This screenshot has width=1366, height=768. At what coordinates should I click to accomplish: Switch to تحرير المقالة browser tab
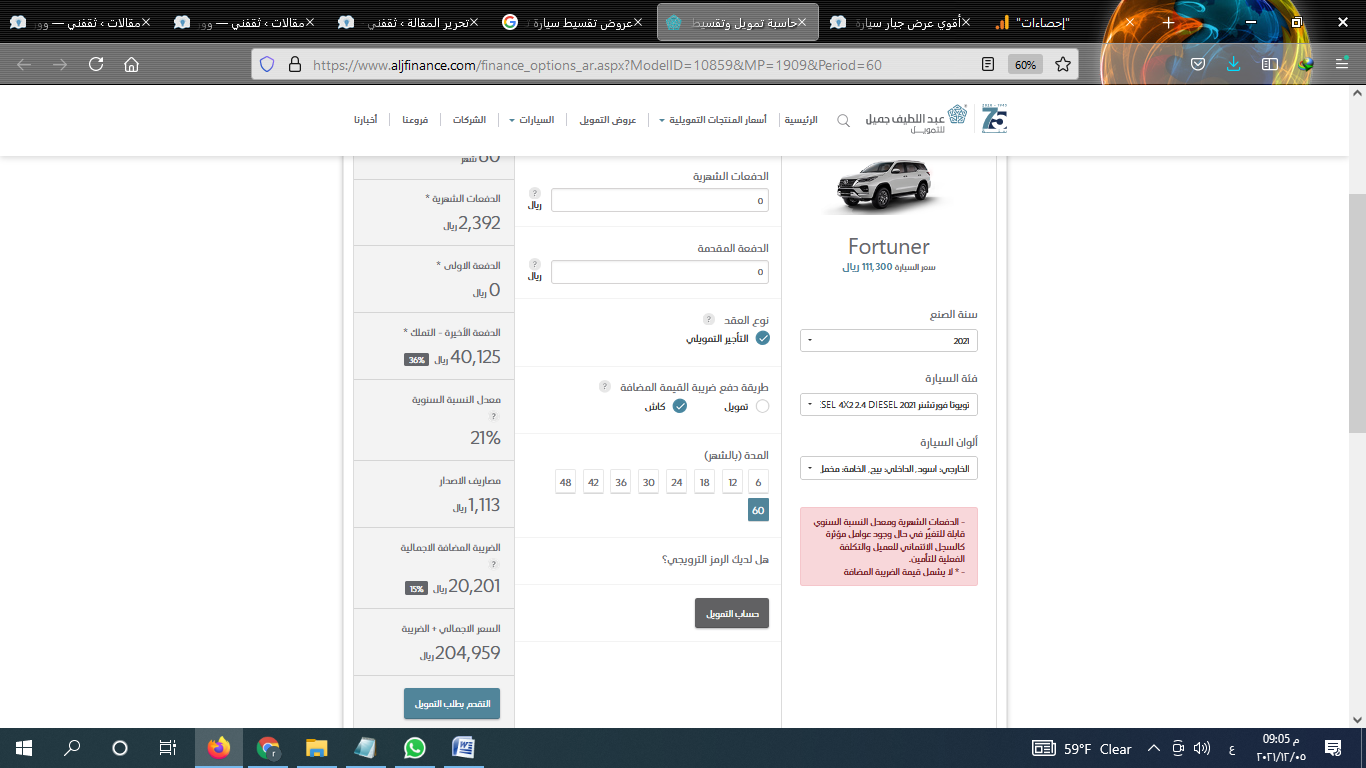click(x=407, y=22)
